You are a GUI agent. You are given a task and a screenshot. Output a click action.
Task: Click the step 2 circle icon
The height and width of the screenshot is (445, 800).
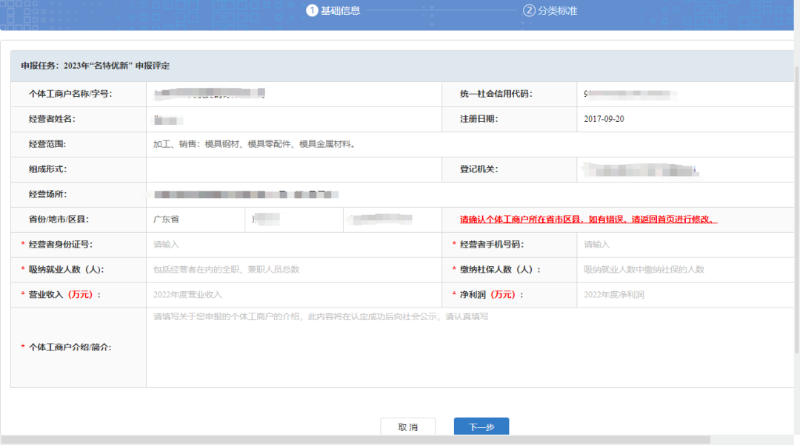click(x=527, y=11)
